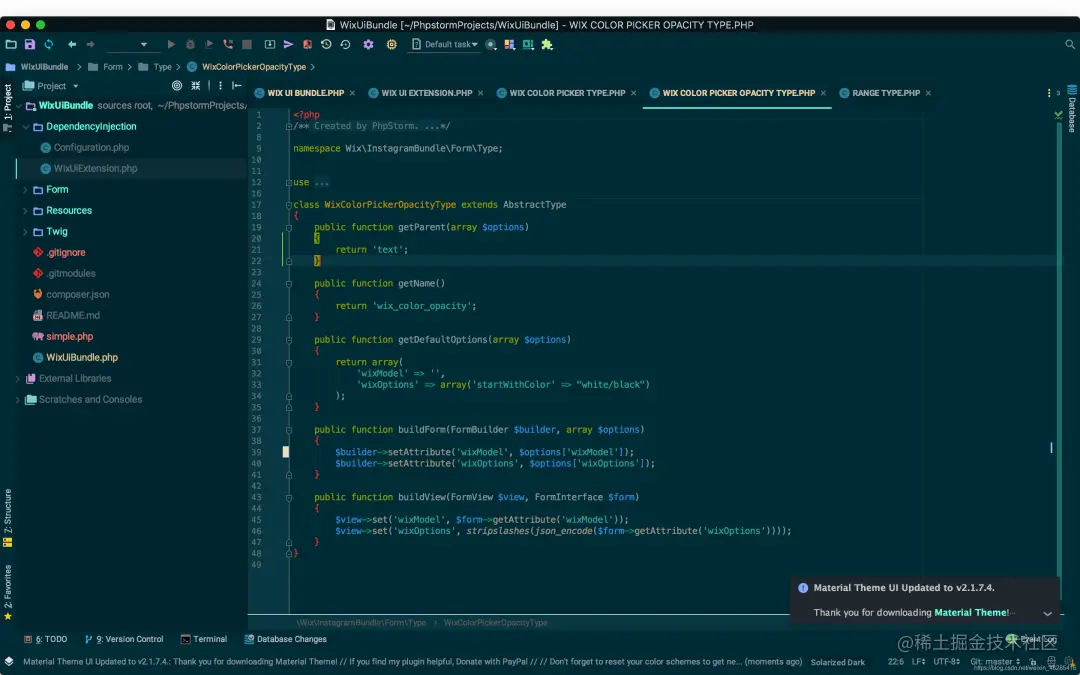Close WIX COLOR PICKER OPACITY TYPE.PHP tab
Image resolution: width=1080 pixels, height=675 pixels.
pyautogui.click(x=823, y=93)
